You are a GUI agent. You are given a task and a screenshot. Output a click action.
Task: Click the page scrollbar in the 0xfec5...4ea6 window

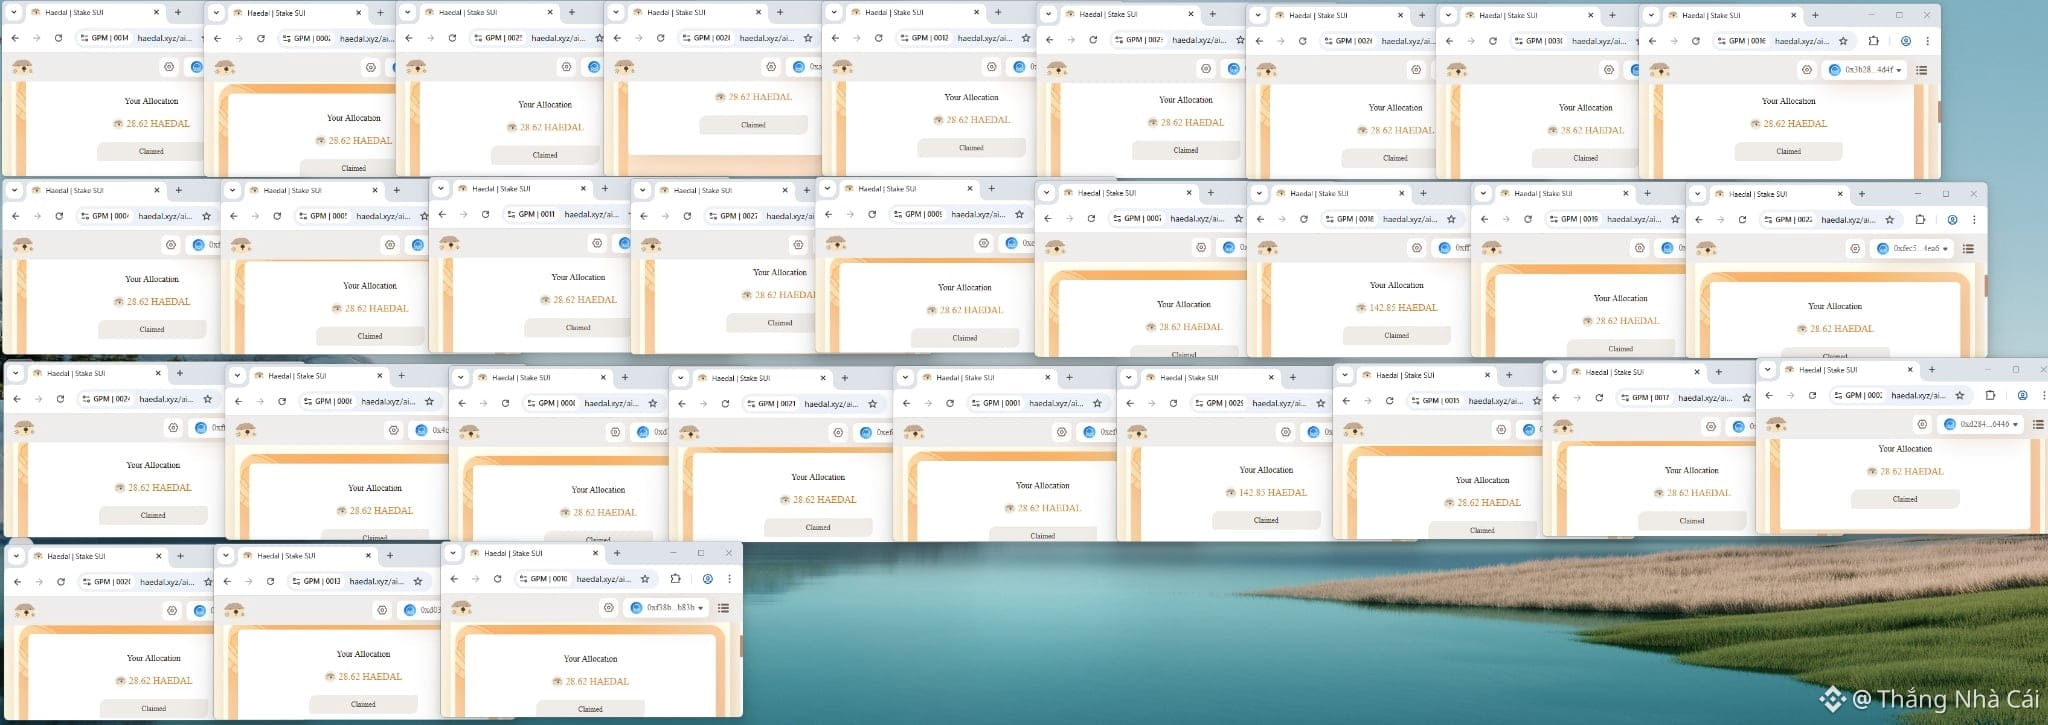[1984, 287]
